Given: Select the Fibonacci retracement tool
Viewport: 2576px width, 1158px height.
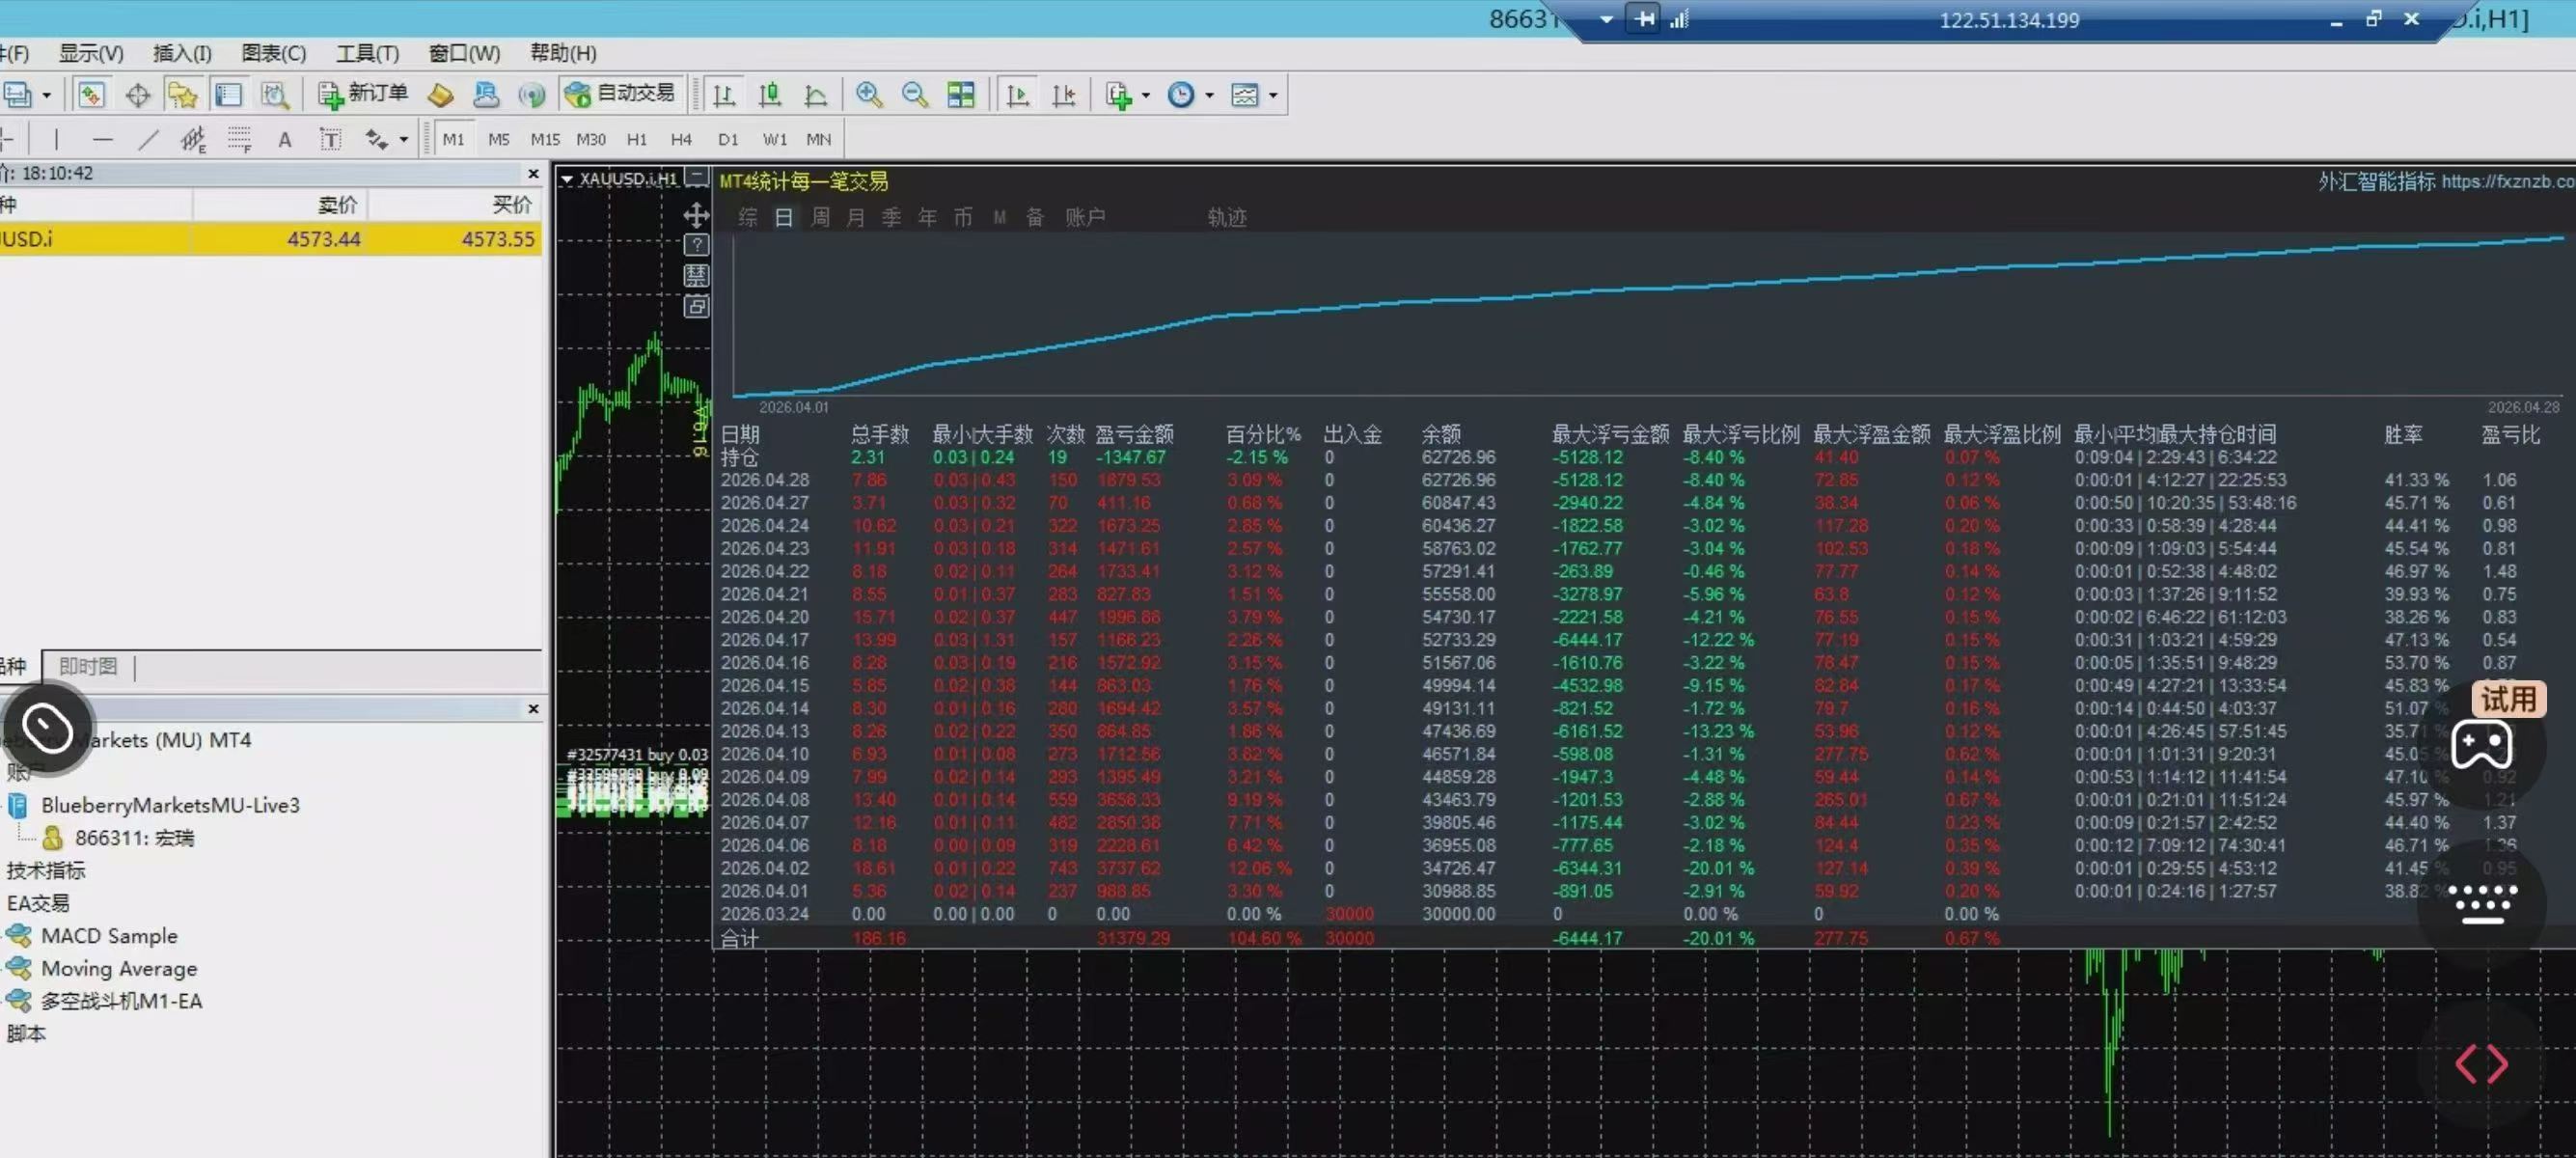Looking at the screenshot, I should pos(239,139).
